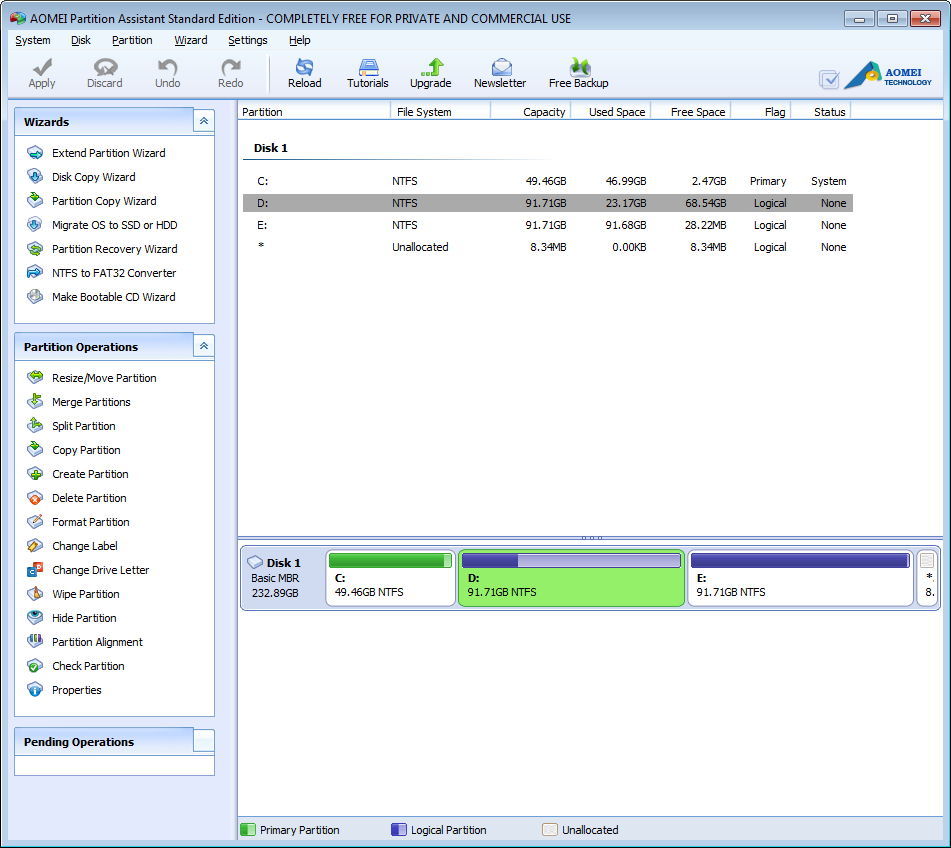Sort by the Status column header
The image size is (951, 848).
click(x=821, y=112)
